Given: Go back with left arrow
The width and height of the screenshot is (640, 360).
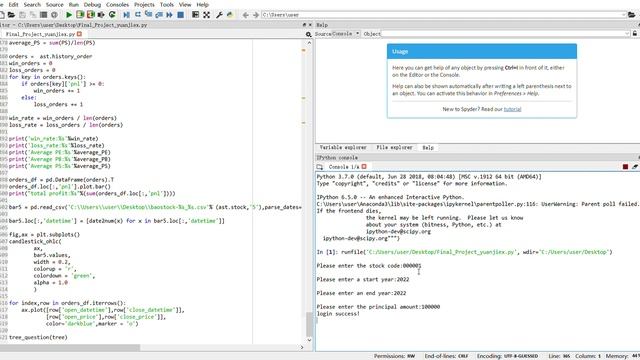Looking at the screenshot, I should [x=245, y=15].
